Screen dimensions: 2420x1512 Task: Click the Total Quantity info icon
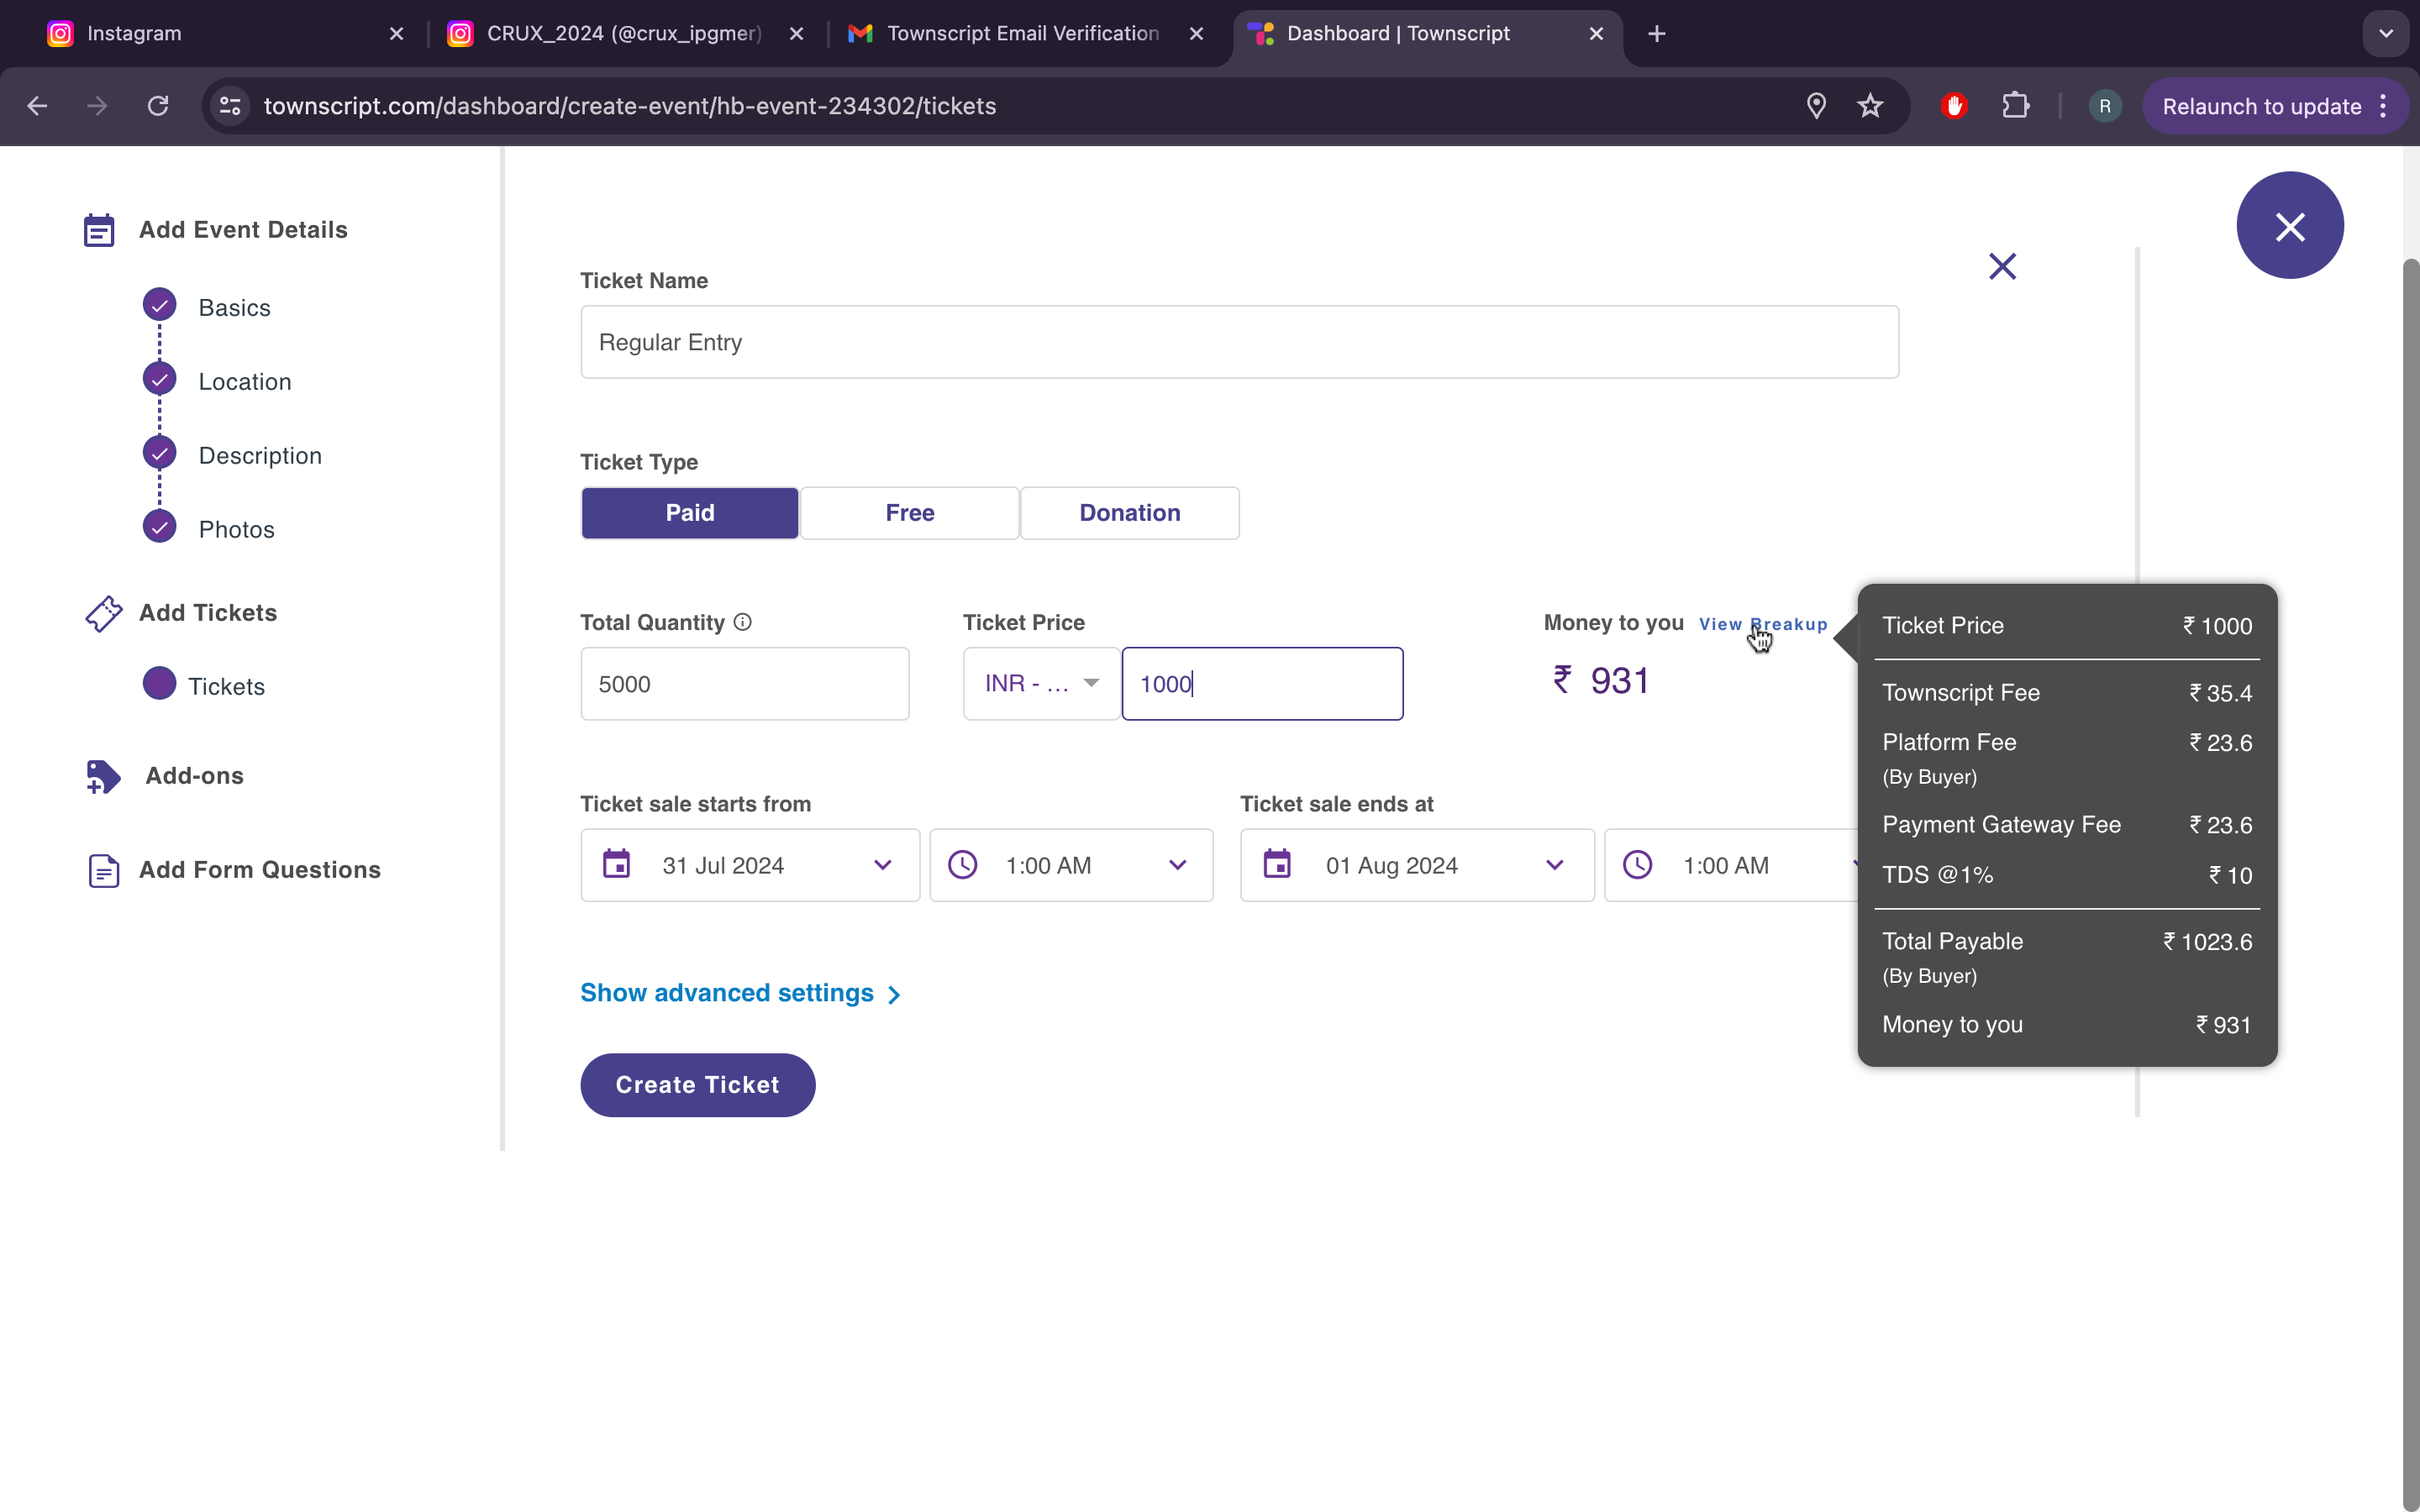point(742,622)
